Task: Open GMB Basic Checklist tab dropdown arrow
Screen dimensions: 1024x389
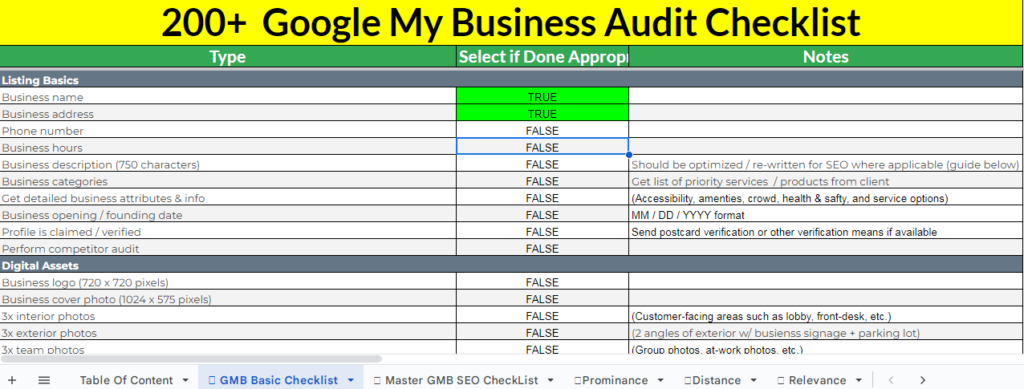Action: click(350, 381)
